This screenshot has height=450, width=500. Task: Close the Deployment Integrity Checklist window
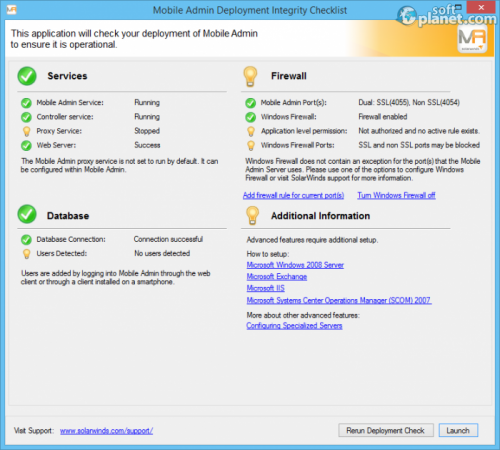(481, 7)
